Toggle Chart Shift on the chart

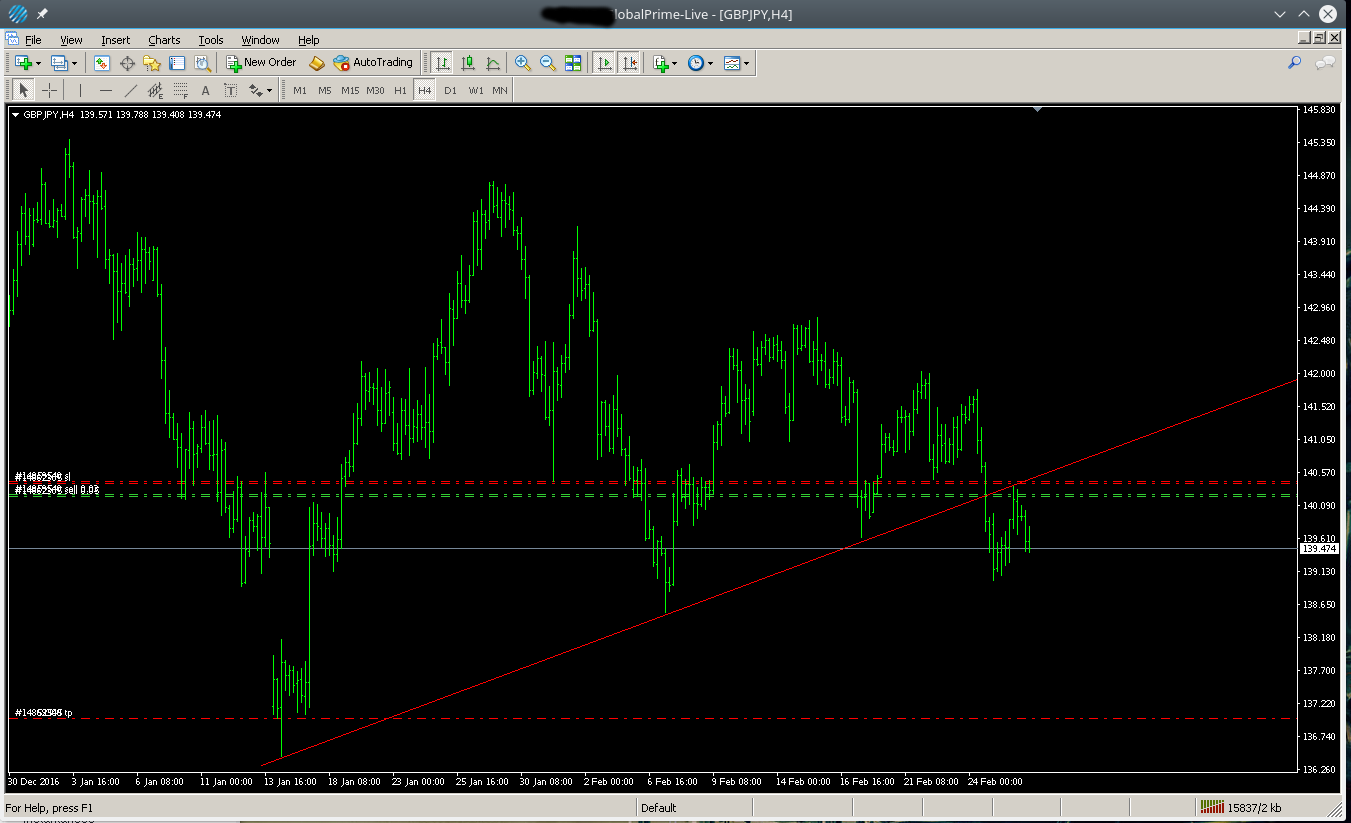[x=629, y=62]
